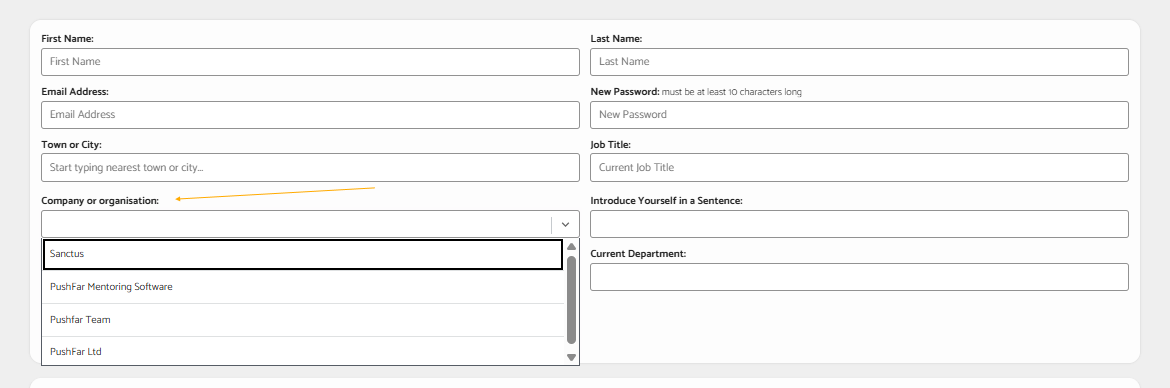Click the 'Job Title:' label
Viewport: 1170px width, 388px height.
tap(611, 145)
